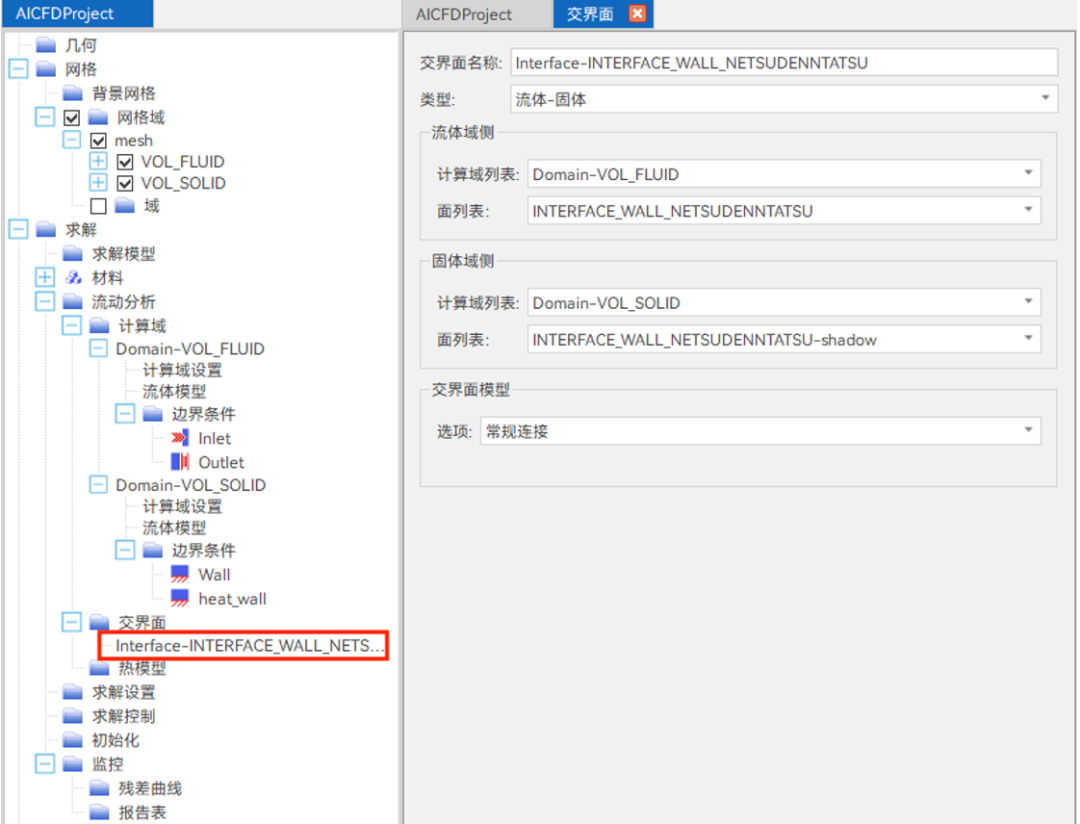Uncheck the VOL_FLUID visibility checkbox

click(x=126, y=161)
